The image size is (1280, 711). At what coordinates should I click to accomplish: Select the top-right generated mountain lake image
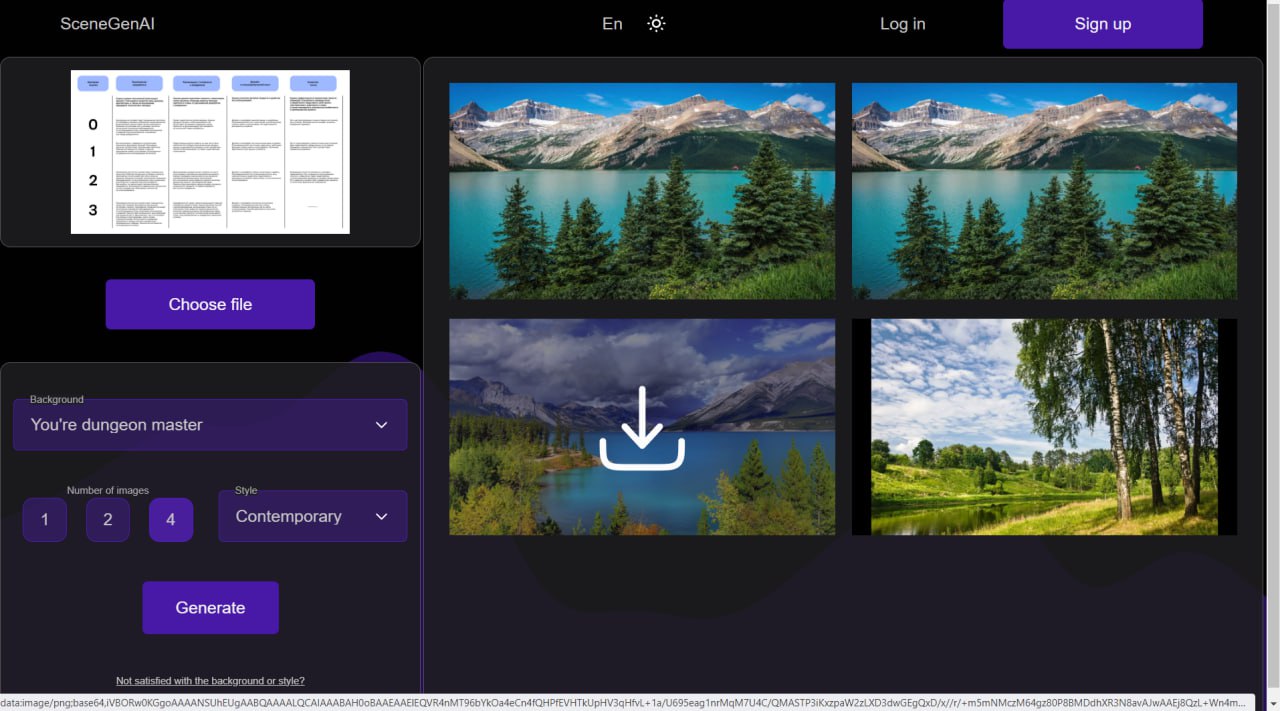[x=1044, y=191]
